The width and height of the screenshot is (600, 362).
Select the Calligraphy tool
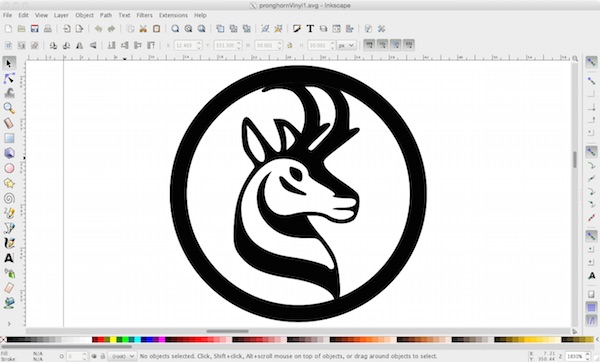(9, 243)
